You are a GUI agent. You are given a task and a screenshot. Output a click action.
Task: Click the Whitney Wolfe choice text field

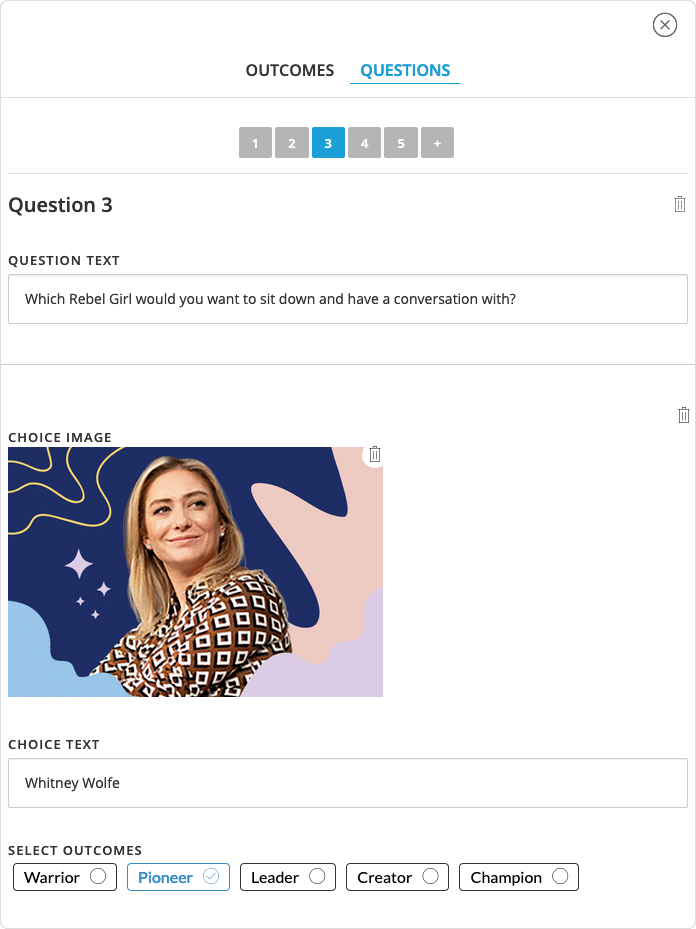click(x=347, y=783)
